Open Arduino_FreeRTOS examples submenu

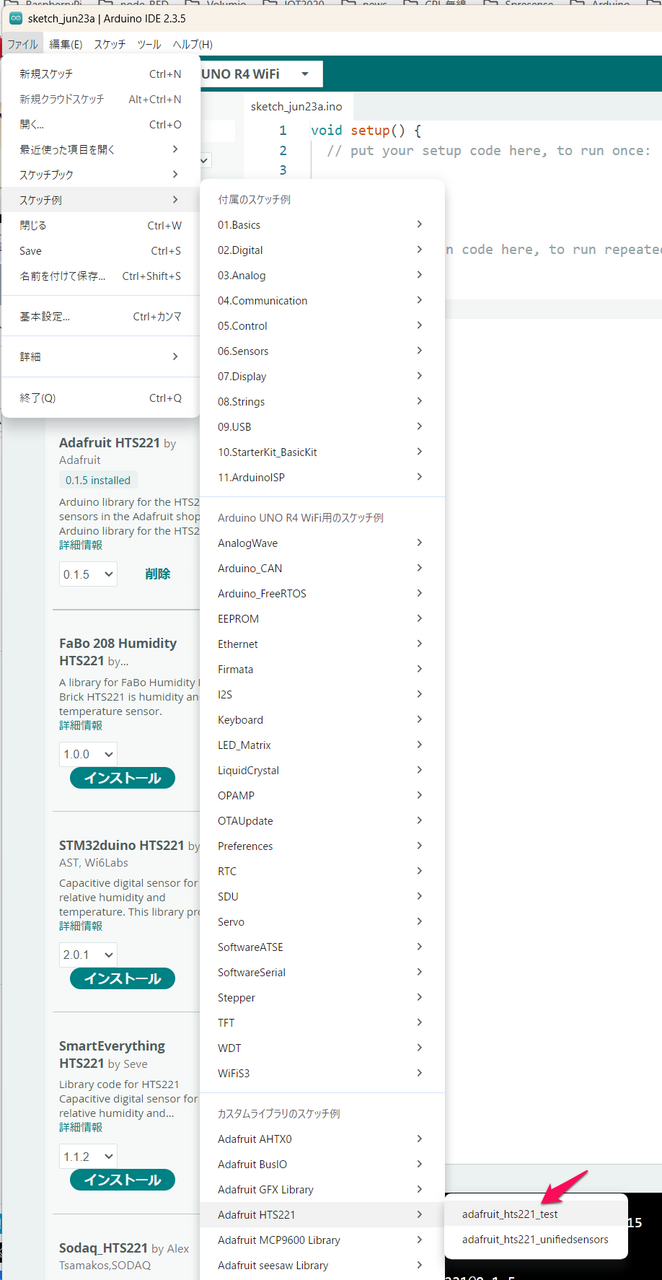322,594
